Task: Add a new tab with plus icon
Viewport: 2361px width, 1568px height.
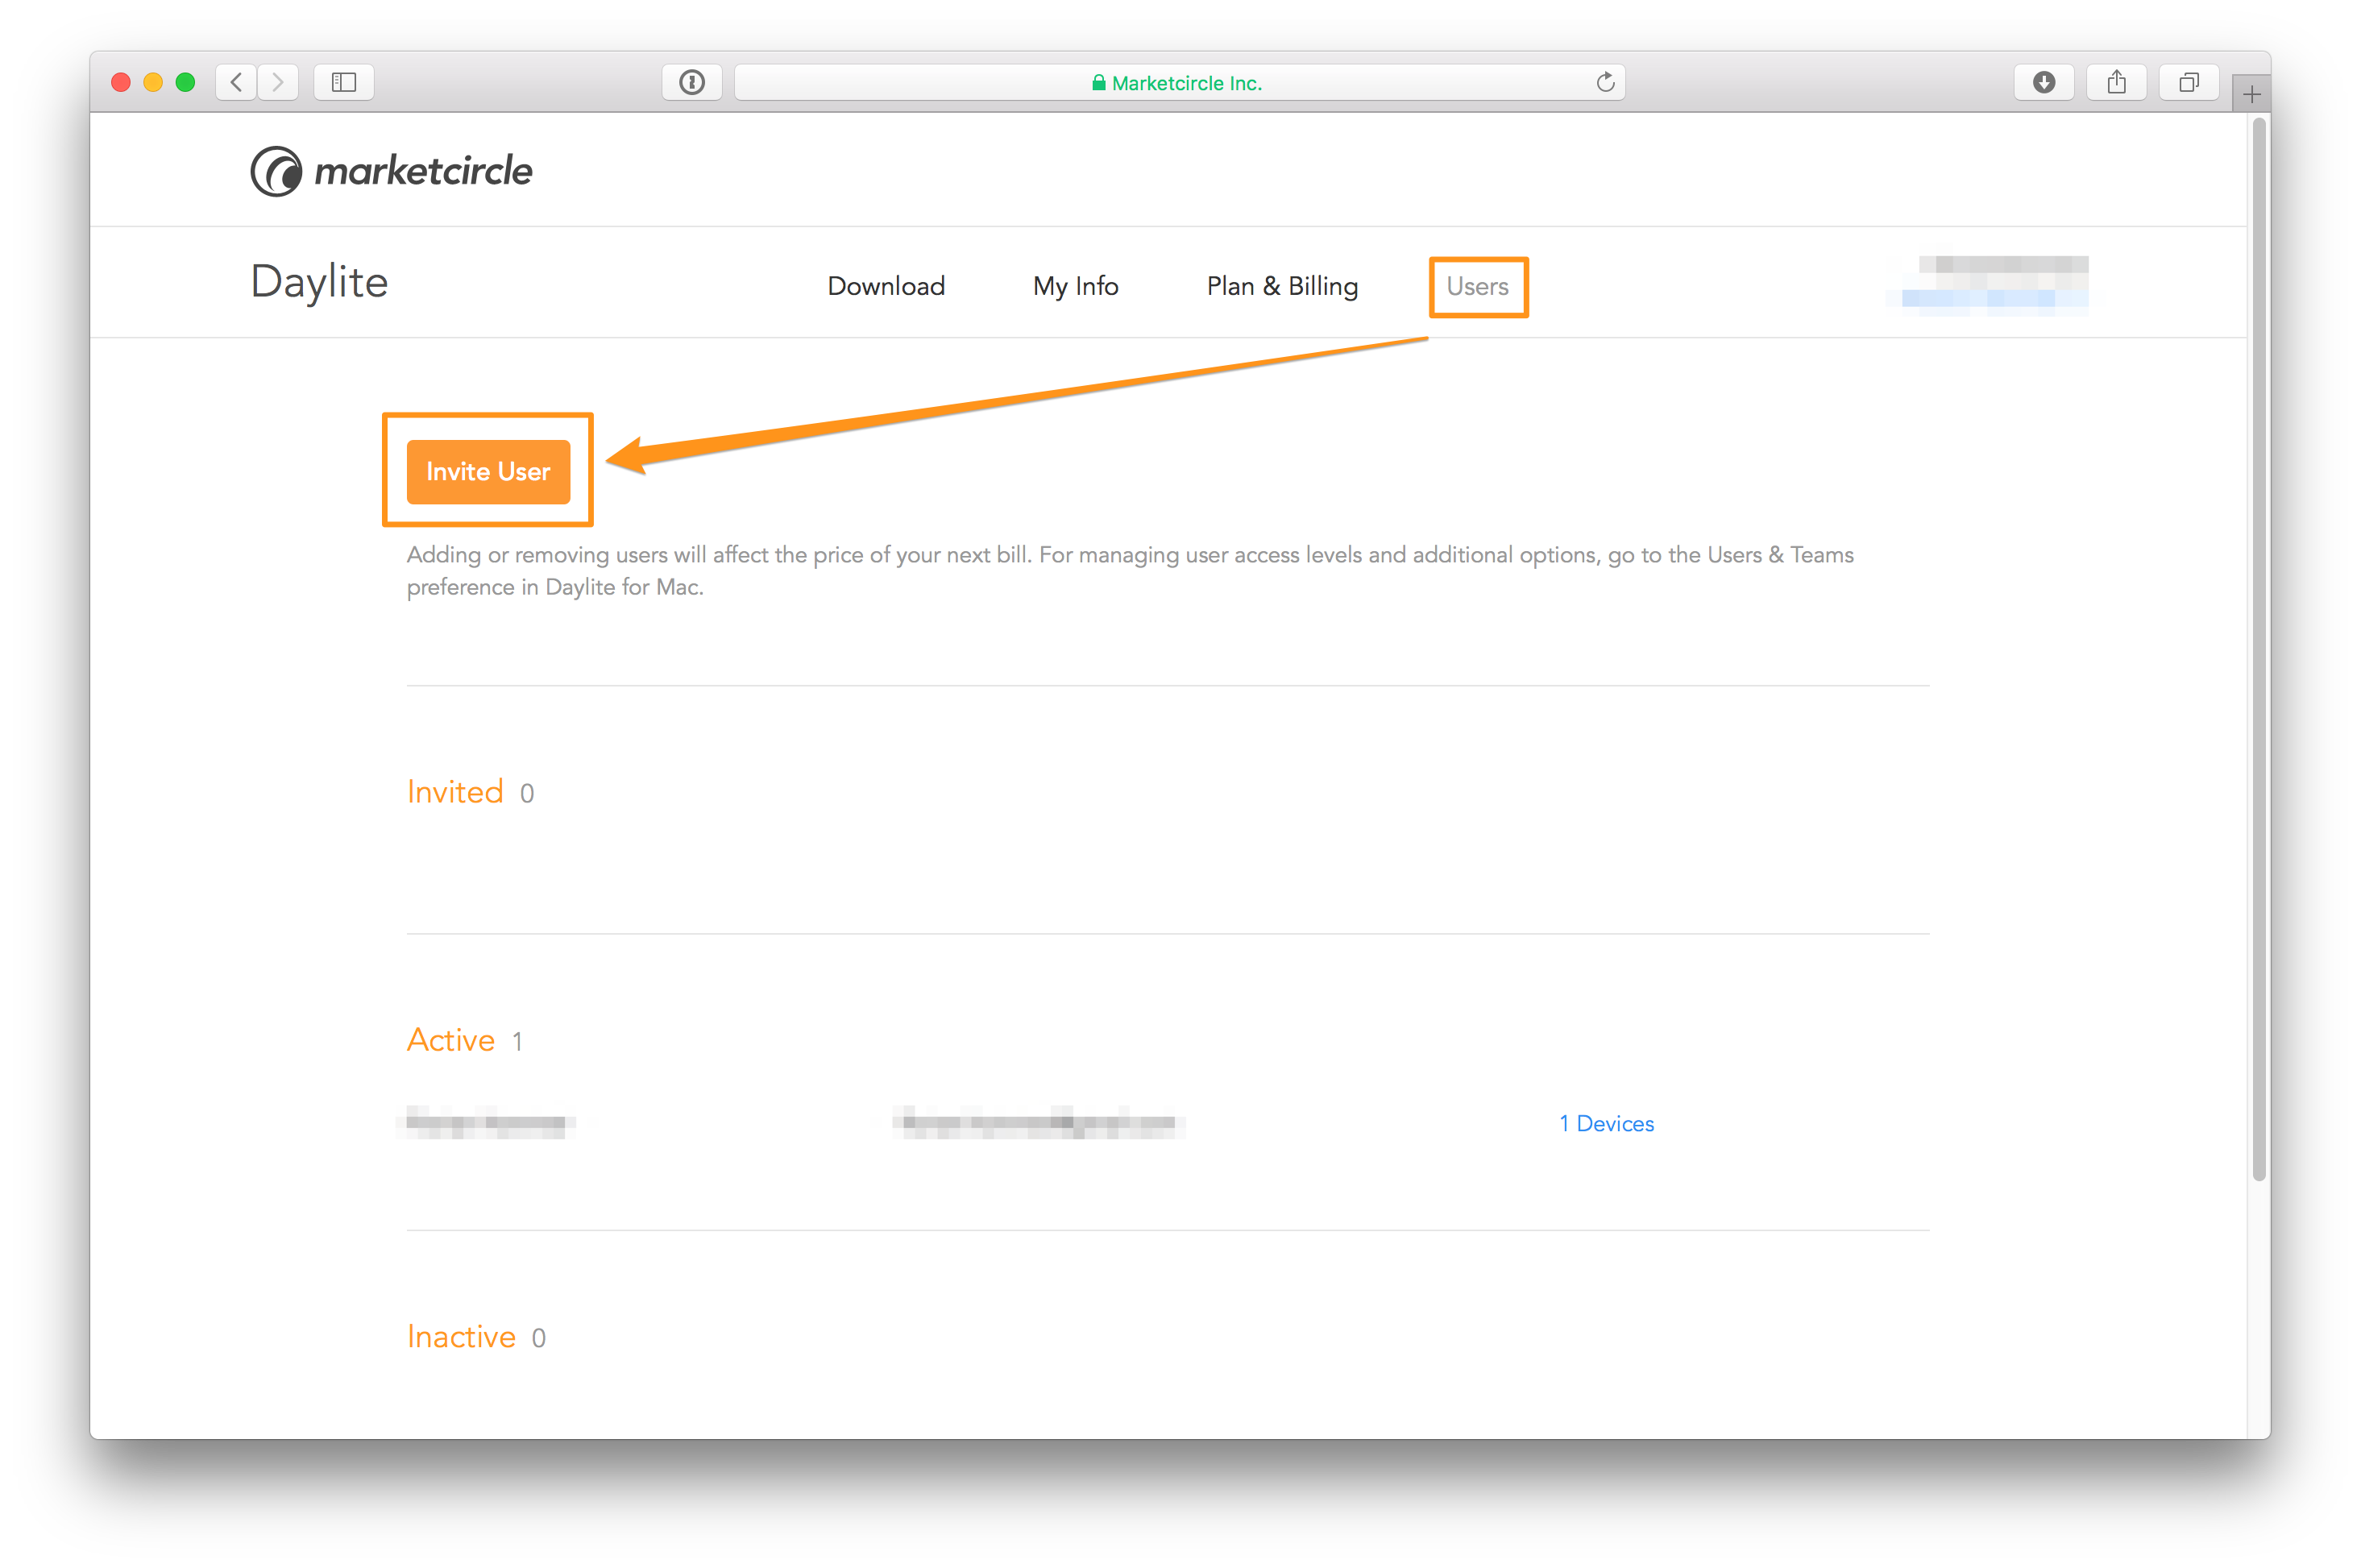Action: 2251,94
